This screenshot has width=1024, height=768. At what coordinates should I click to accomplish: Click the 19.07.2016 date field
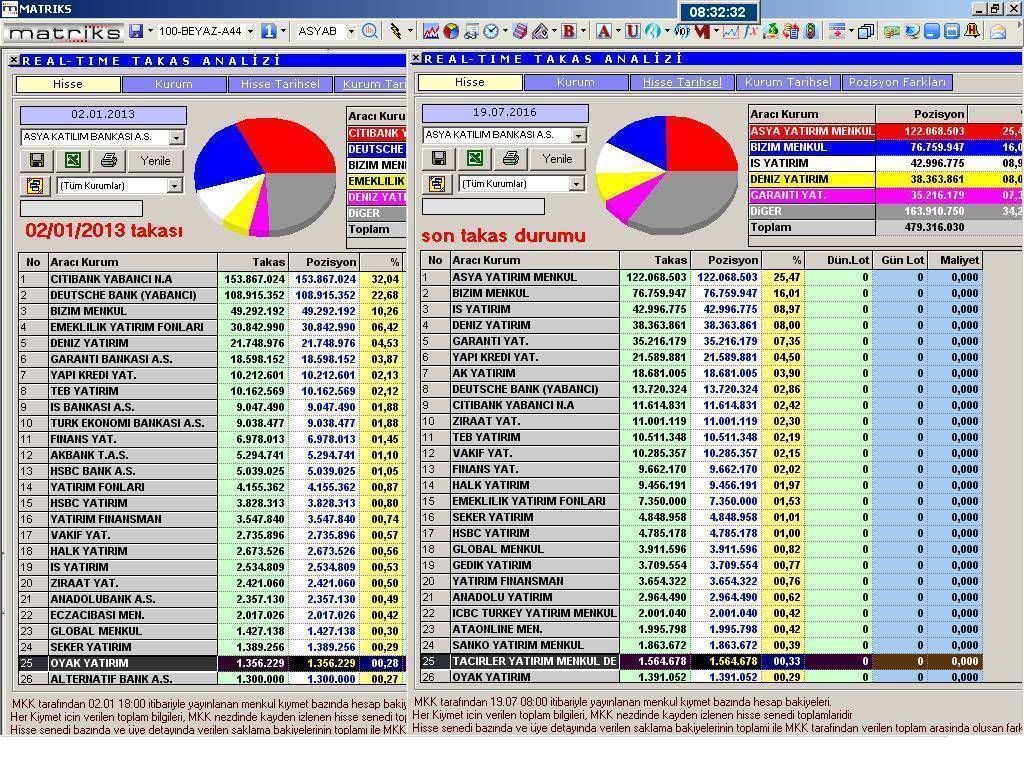pos(491,113)
